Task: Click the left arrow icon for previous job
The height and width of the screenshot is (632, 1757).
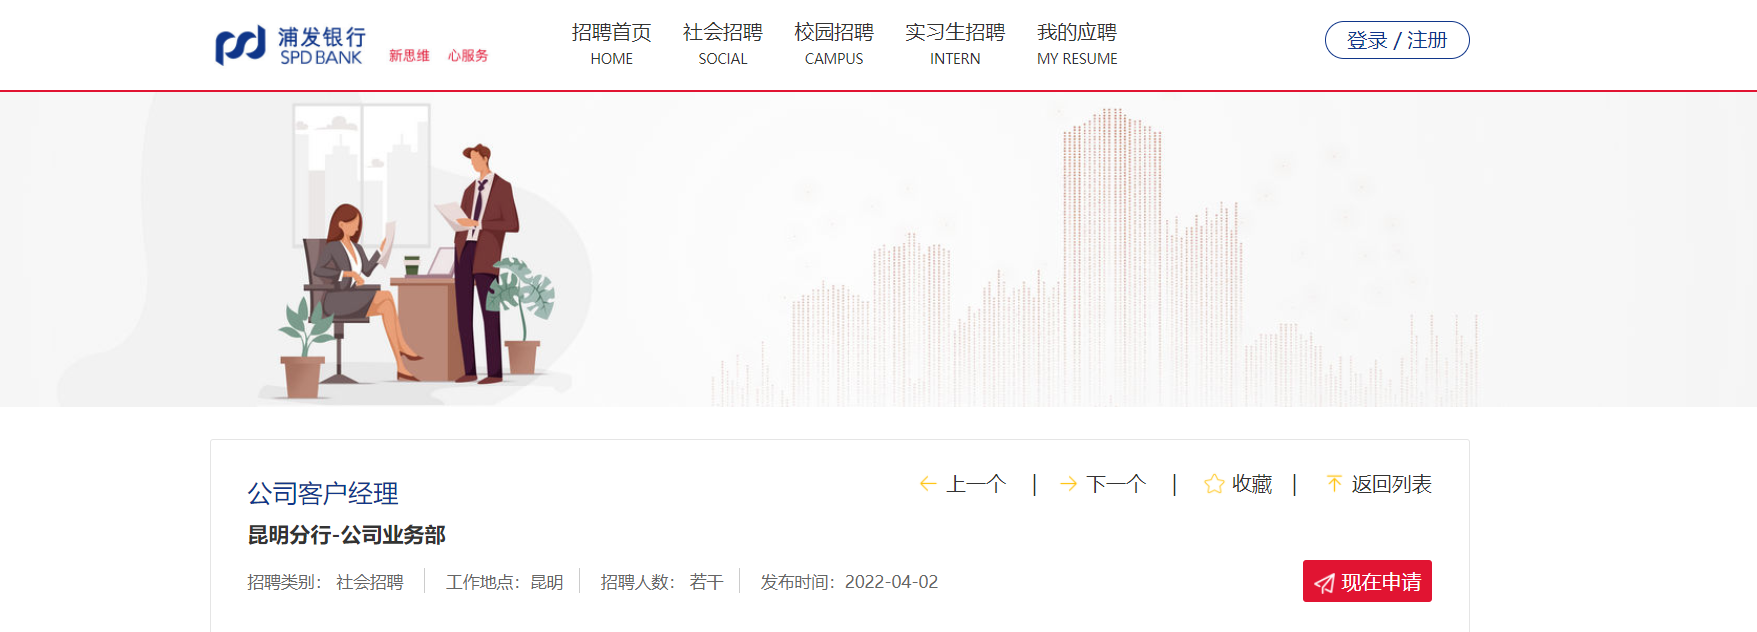Action: tap(928, 484)
